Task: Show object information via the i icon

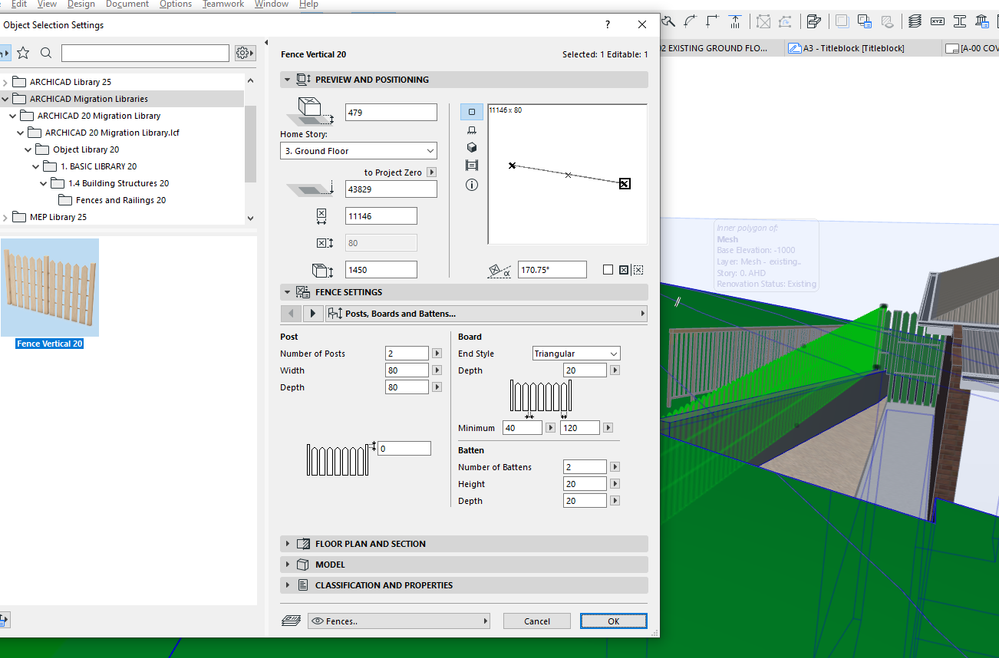Action: [x=471, y=185]
